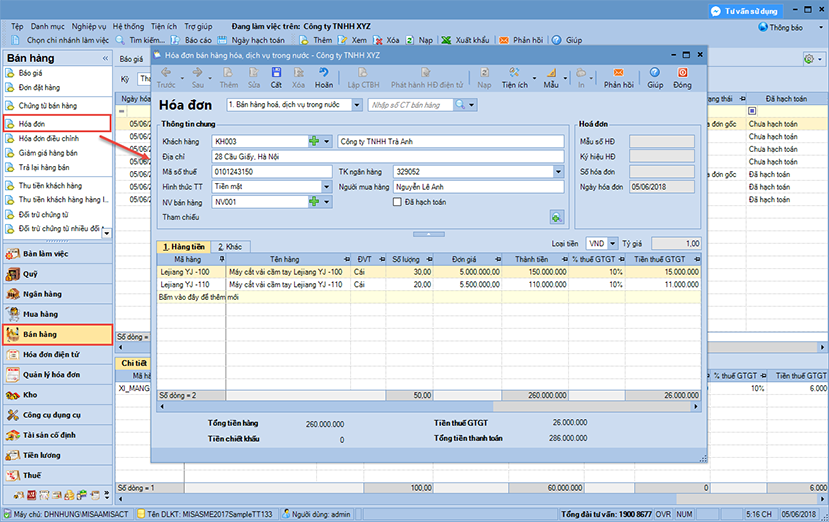Toggle the Đã hạch toán checkbox
Screen dimensions: 829x522
[397, 202]
